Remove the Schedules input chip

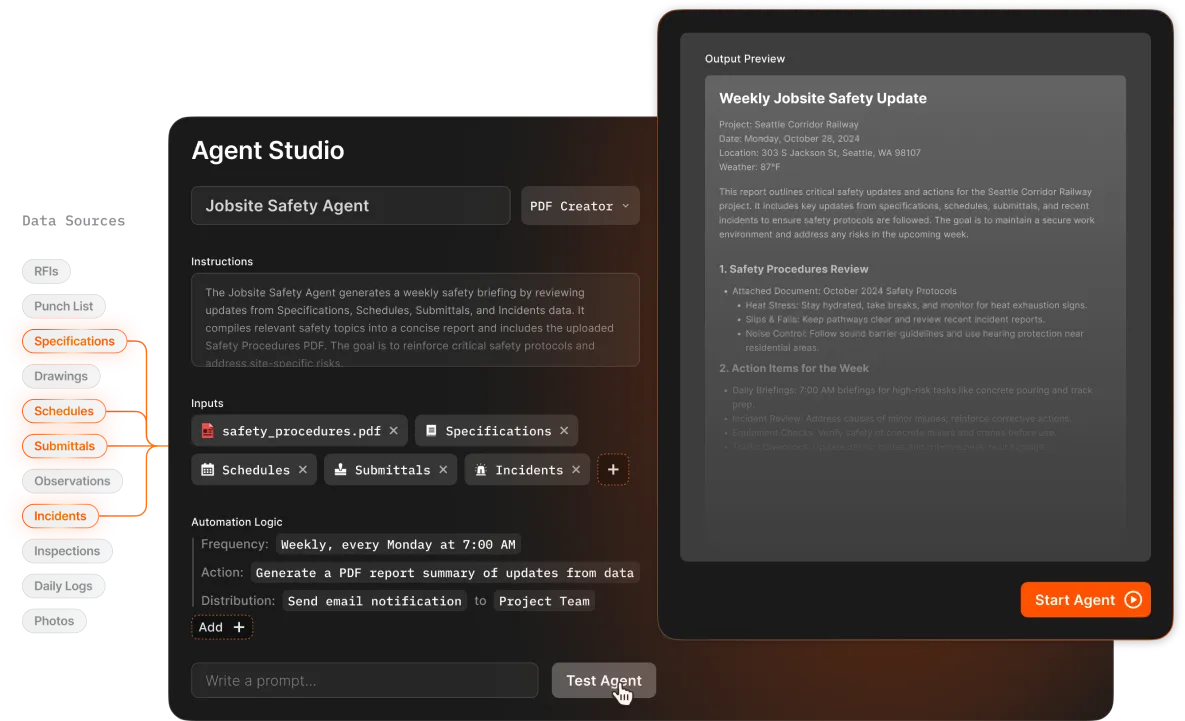pos(303,470)
